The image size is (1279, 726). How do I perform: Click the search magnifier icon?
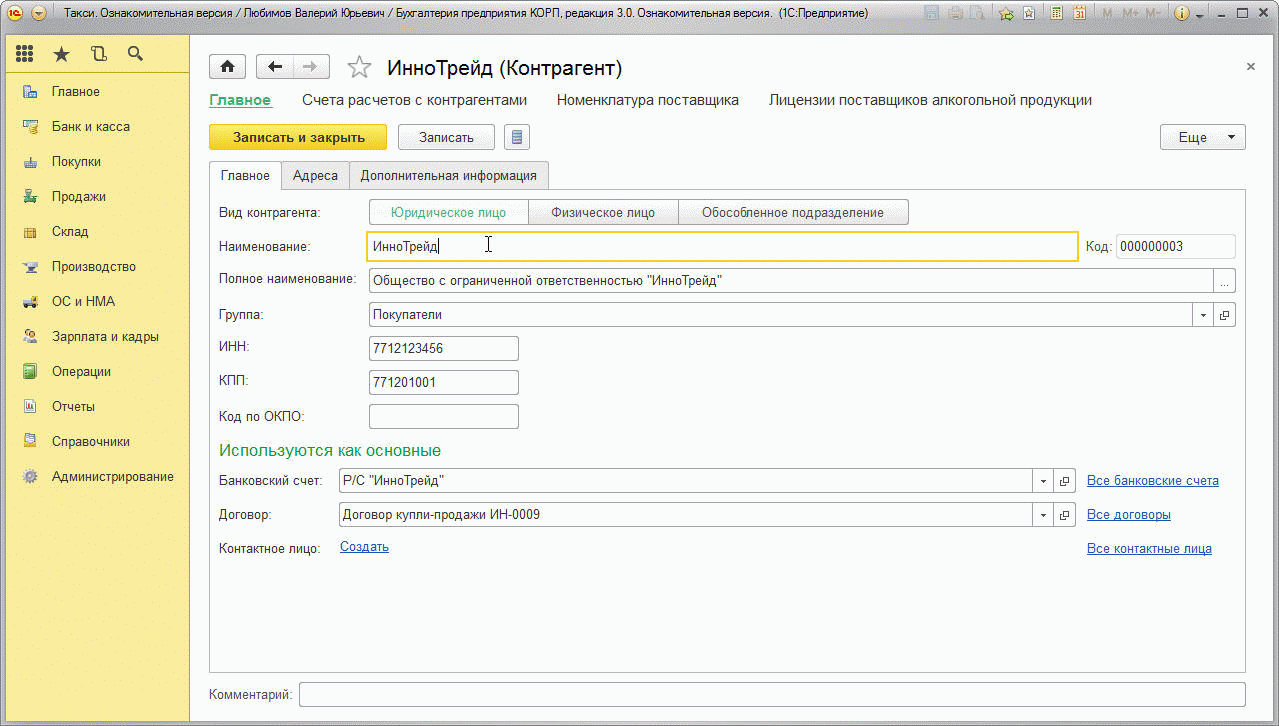(135, 54)
